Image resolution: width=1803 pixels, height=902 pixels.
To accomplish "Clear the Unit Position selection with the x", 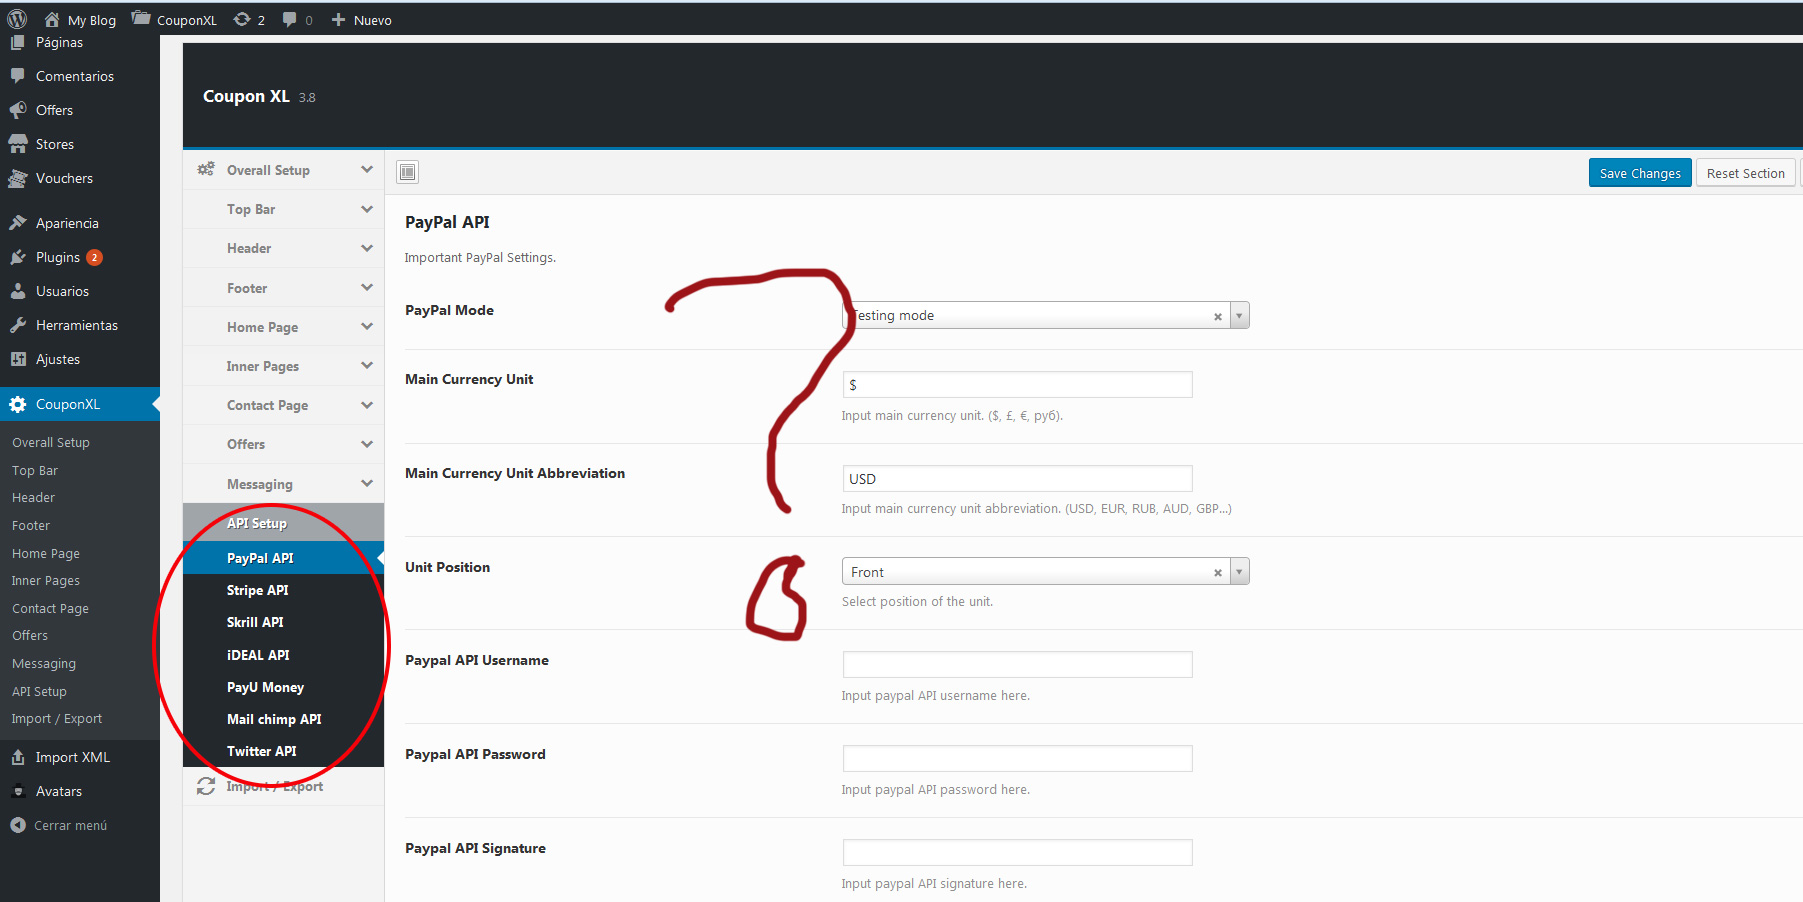I will [x=1218, y=573].
